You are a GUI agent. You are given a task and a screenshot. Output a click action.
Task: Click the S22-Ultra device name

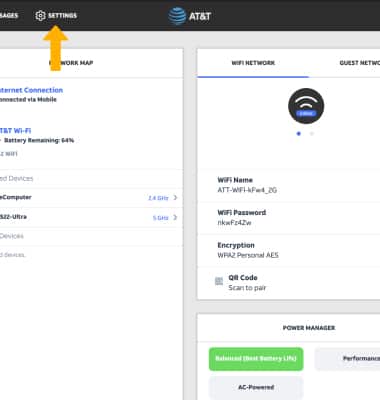[13, 217]
